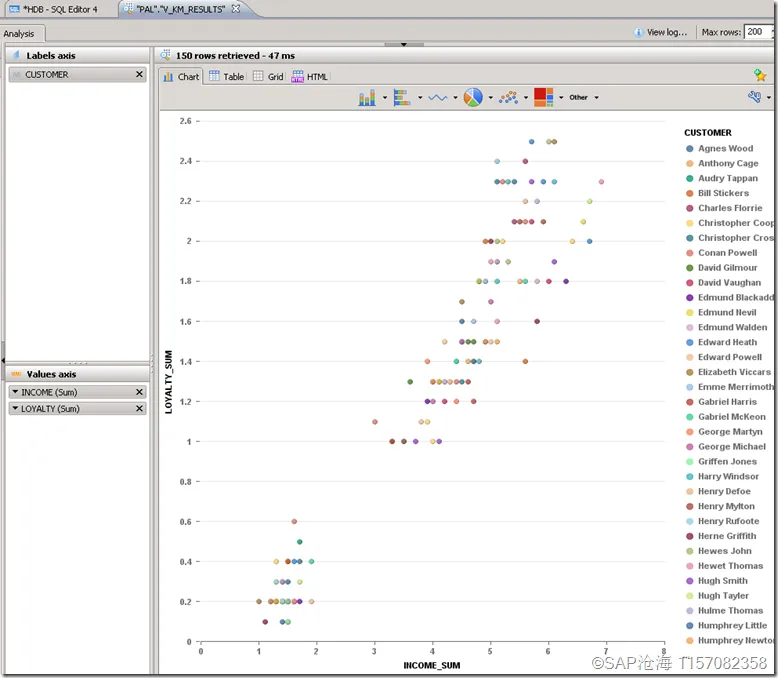
Task: Click Humphrey Little legend entry
Action: [x=726, y=625]
